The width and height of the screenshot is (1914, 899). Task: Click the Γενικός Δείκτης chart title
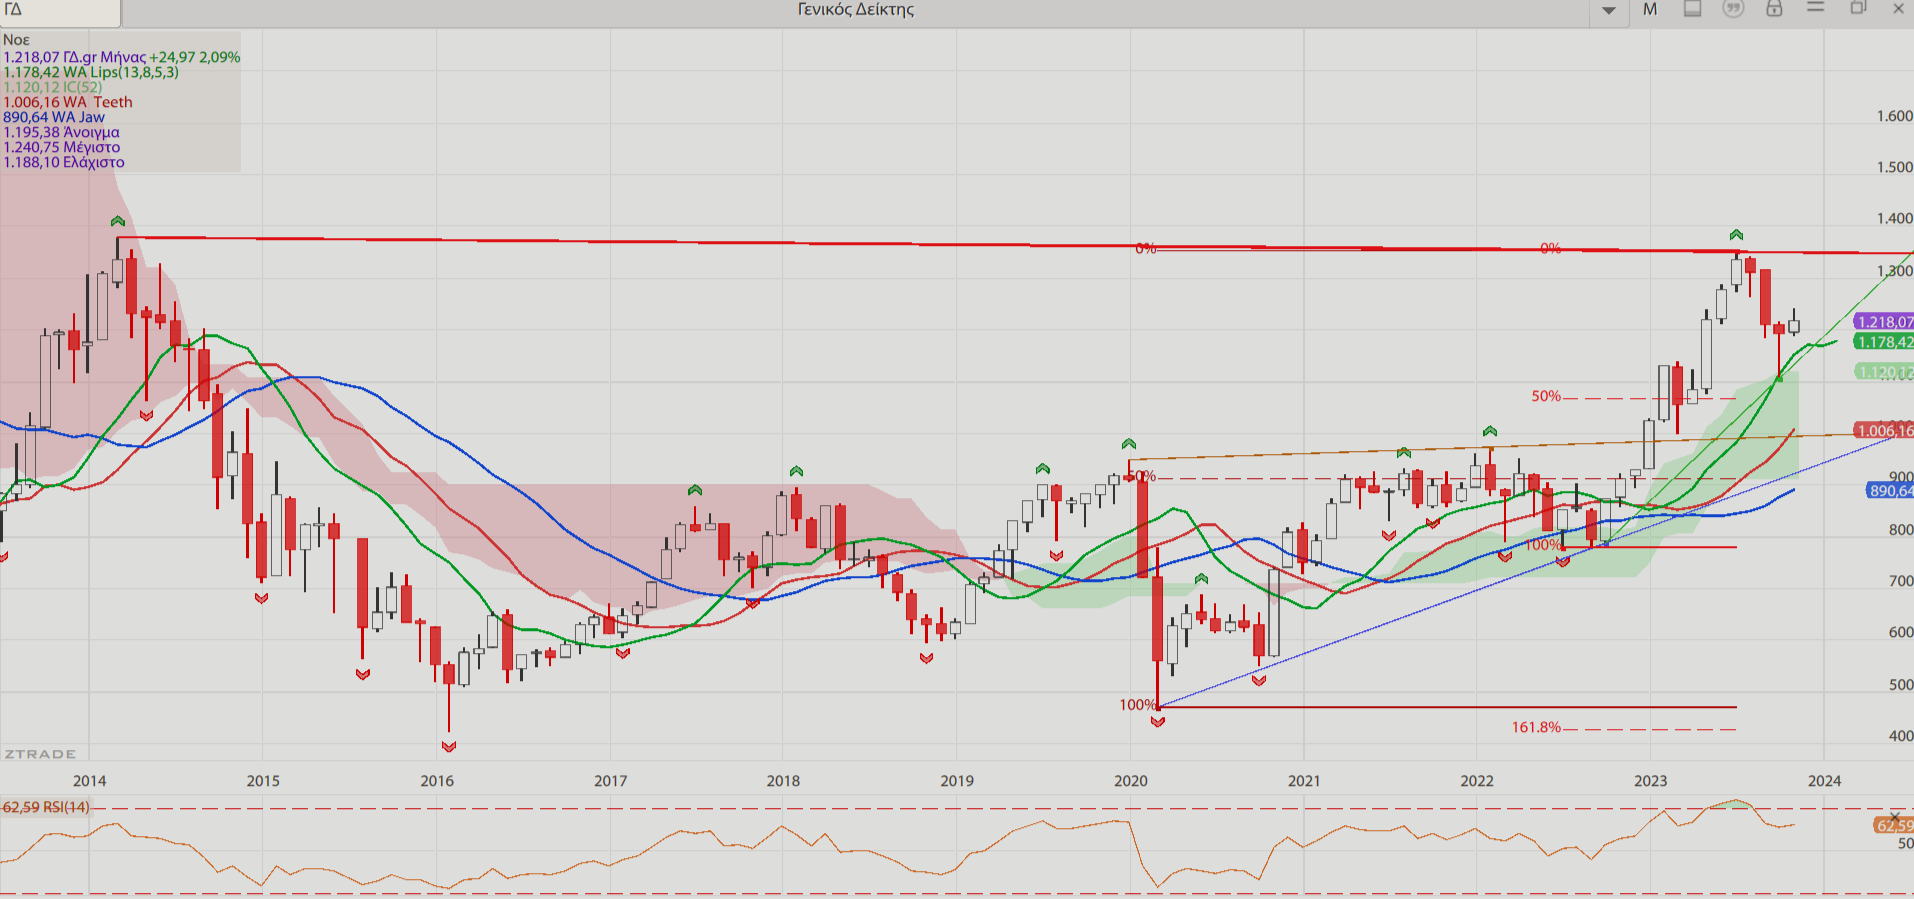point(855,10)
